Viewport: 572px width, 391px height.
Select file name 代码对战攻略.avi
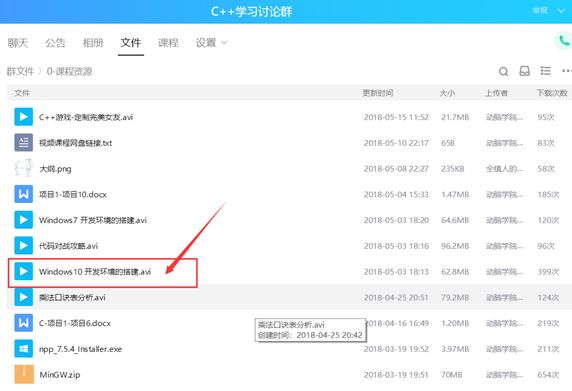click(69, 246)
